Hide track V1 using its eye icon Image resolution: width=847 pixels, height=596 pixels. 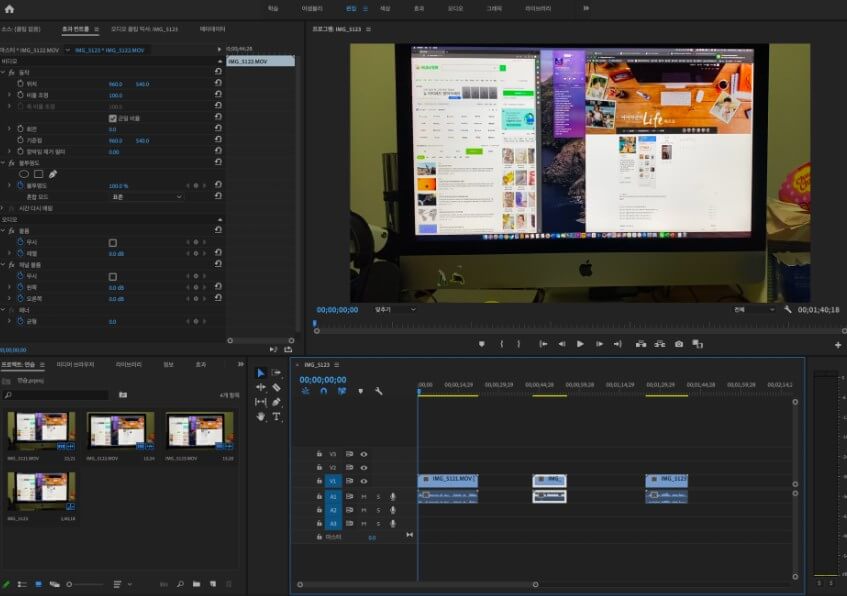coord(364,481)
